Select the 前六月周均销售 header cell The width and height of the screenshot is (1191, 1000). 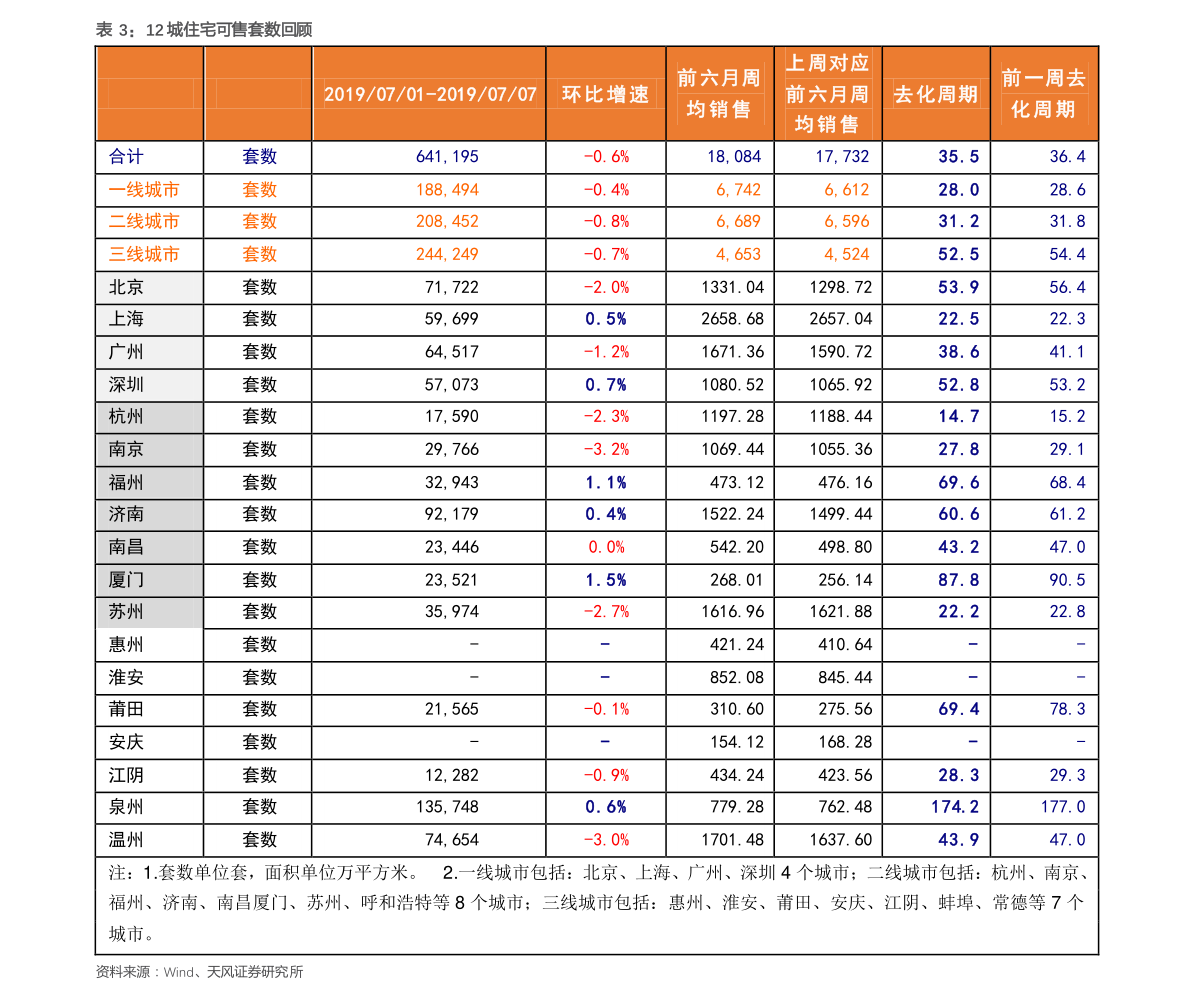(x=719, y=94)
